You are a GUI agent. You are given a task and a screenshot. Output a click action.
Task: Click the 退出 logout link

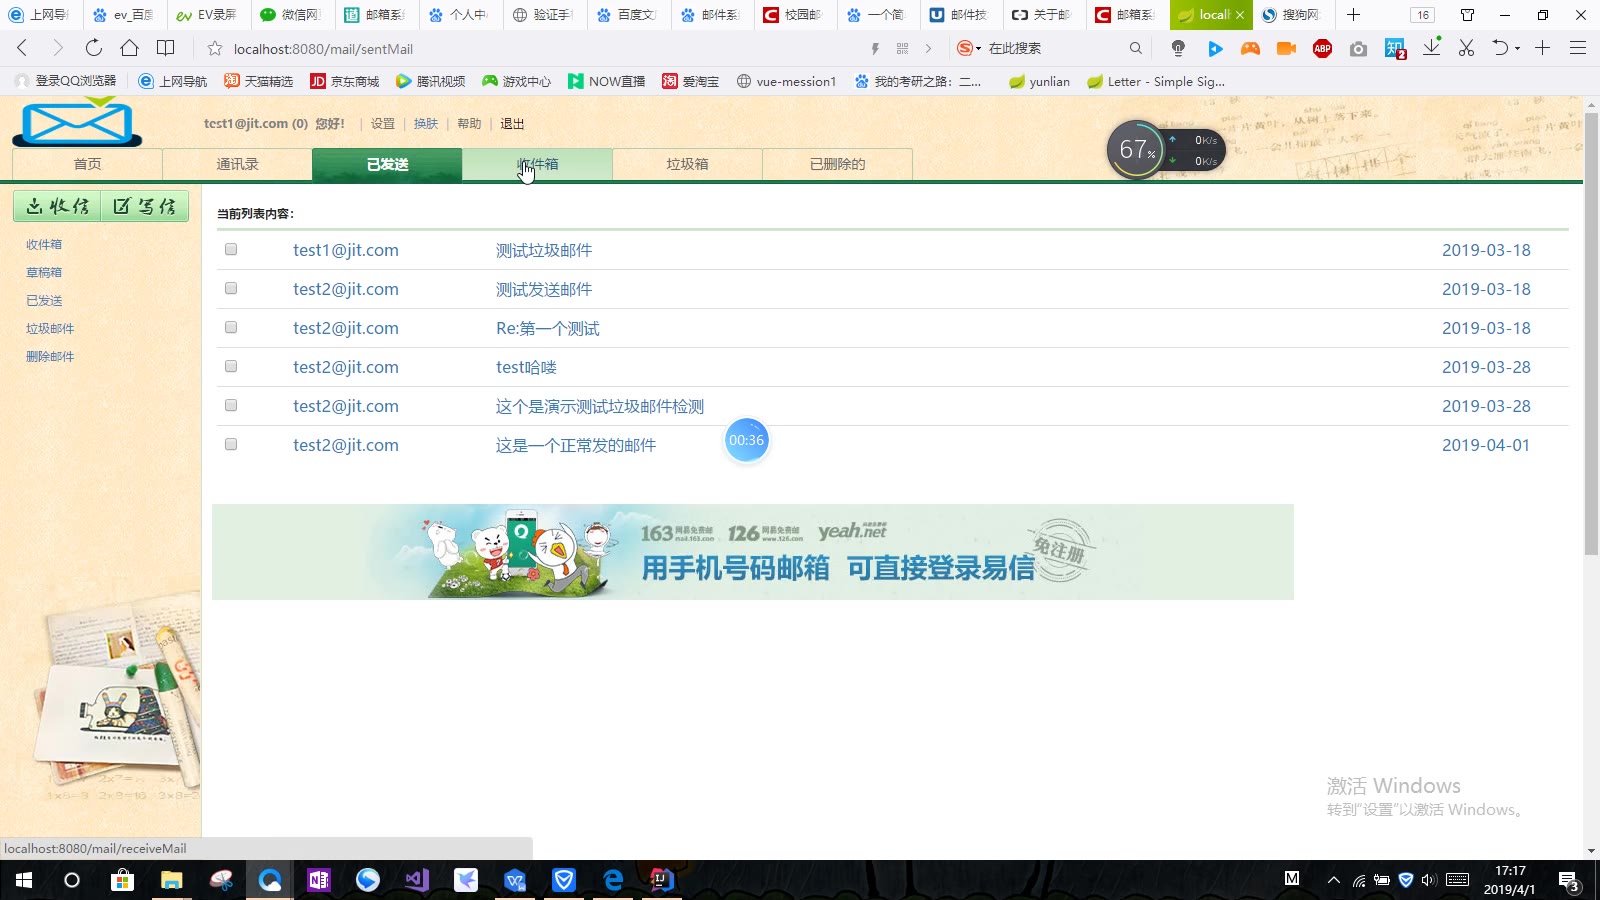[512, 124]
